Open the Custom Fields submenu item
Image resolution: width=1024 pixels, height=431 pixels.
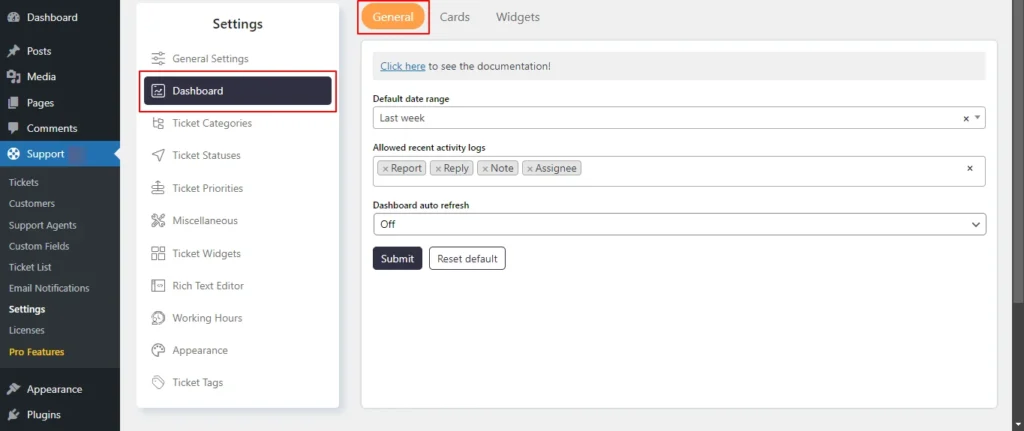tap(39, 246)
